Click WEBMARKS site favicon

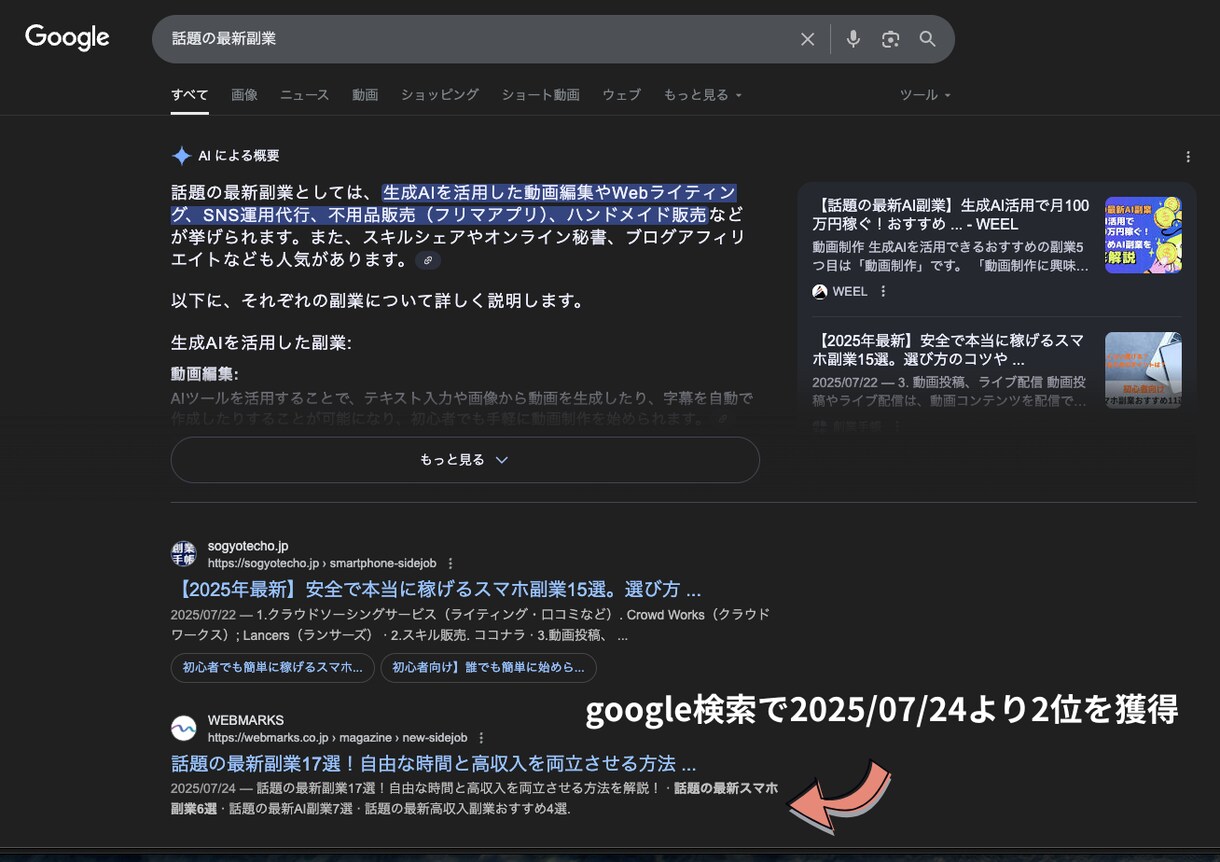pyautogui.click(x=183, y=728)
